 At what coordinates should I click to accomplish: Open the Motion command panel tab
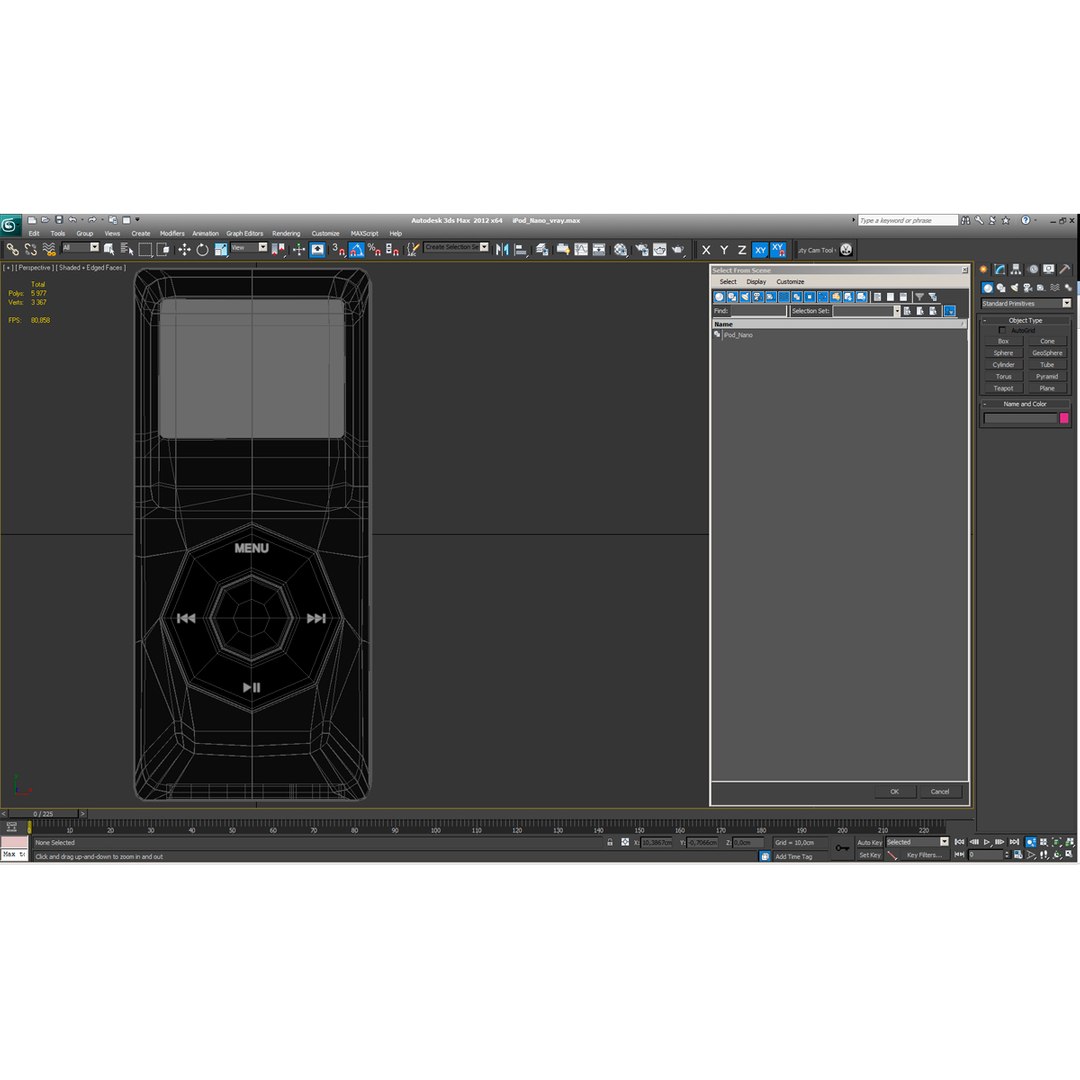pyautogui.click(x=1032, y=269)
